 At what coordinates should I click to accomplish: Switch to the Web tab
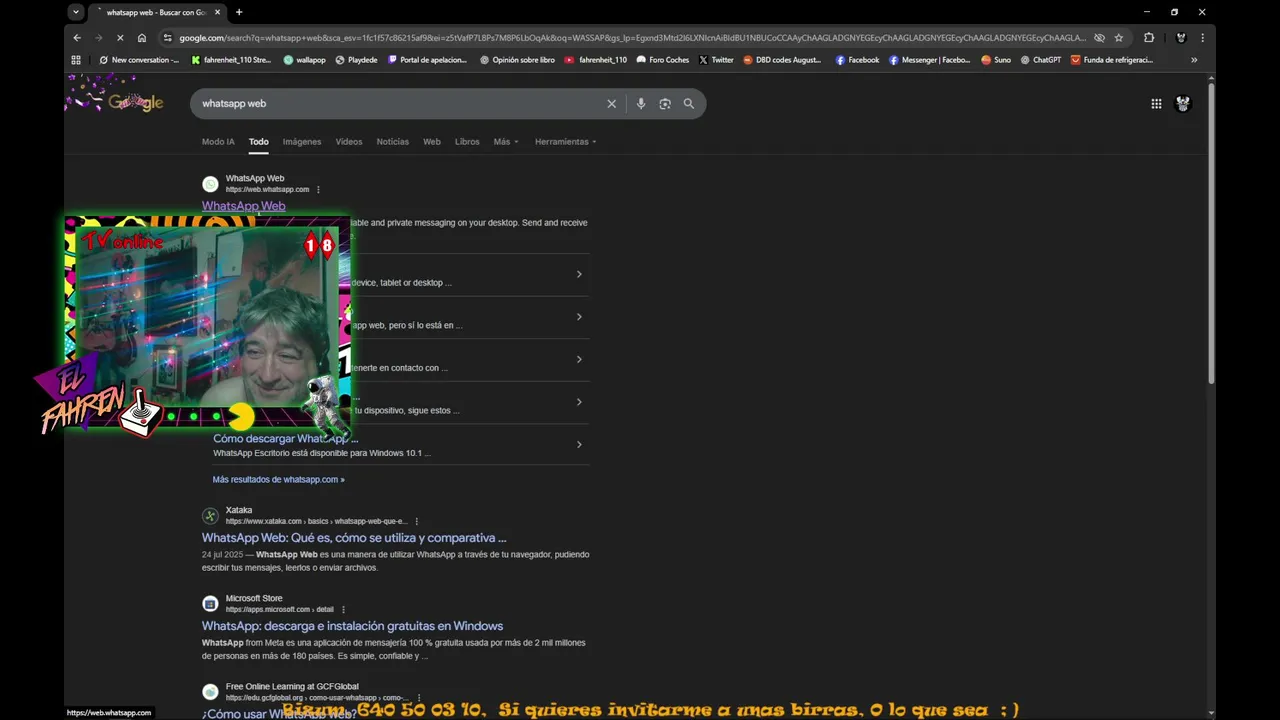[432, 142]
